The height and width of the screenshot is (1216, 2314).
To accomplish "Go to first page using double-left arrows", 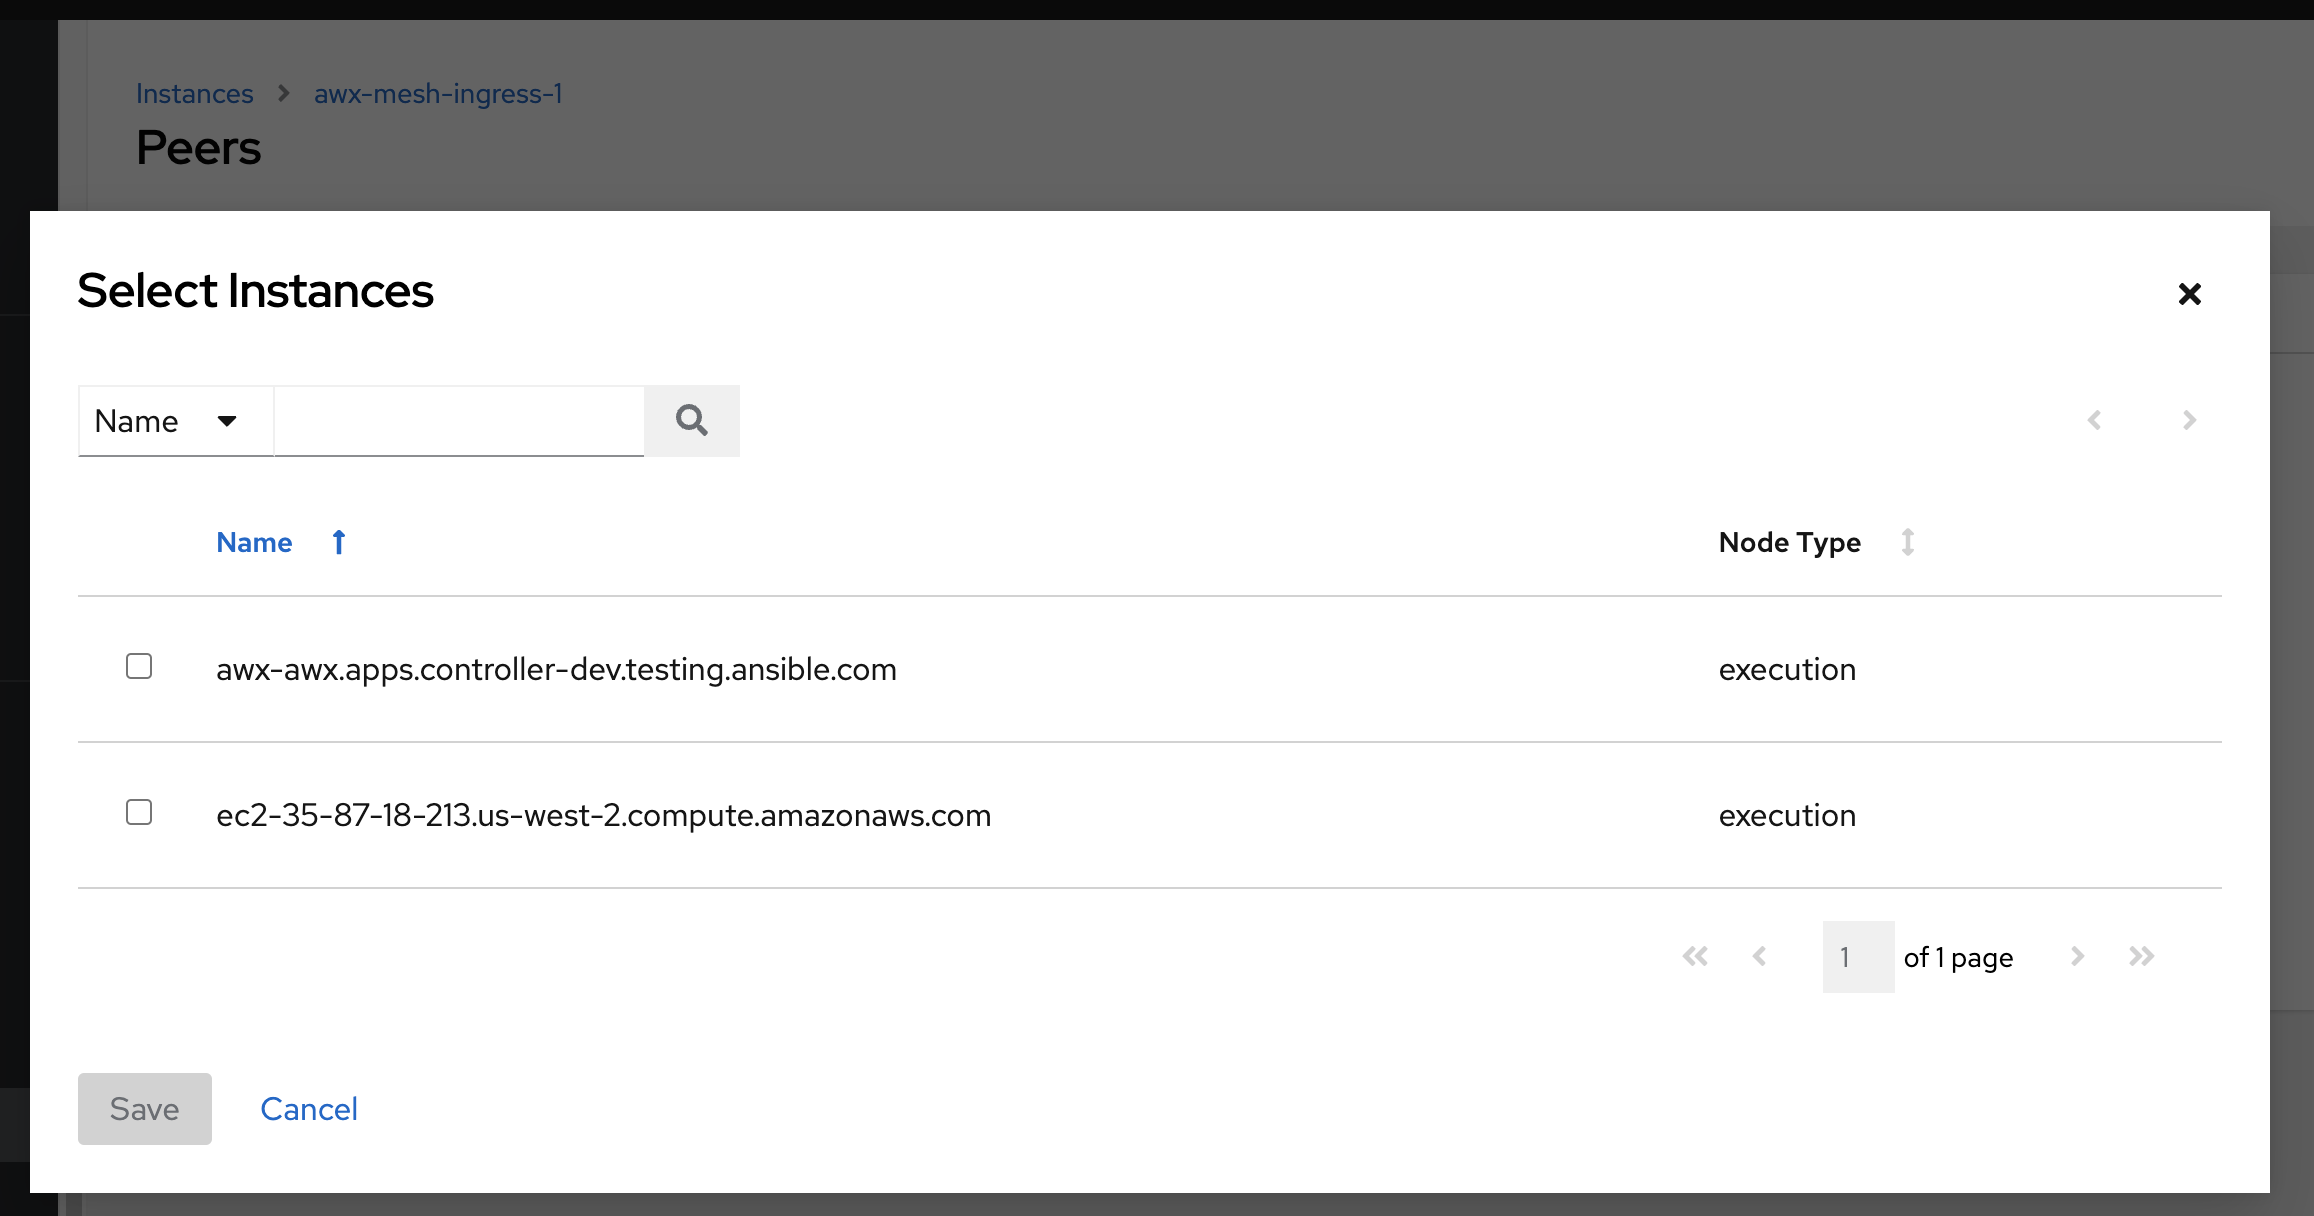I will [x=1695, y=957].
